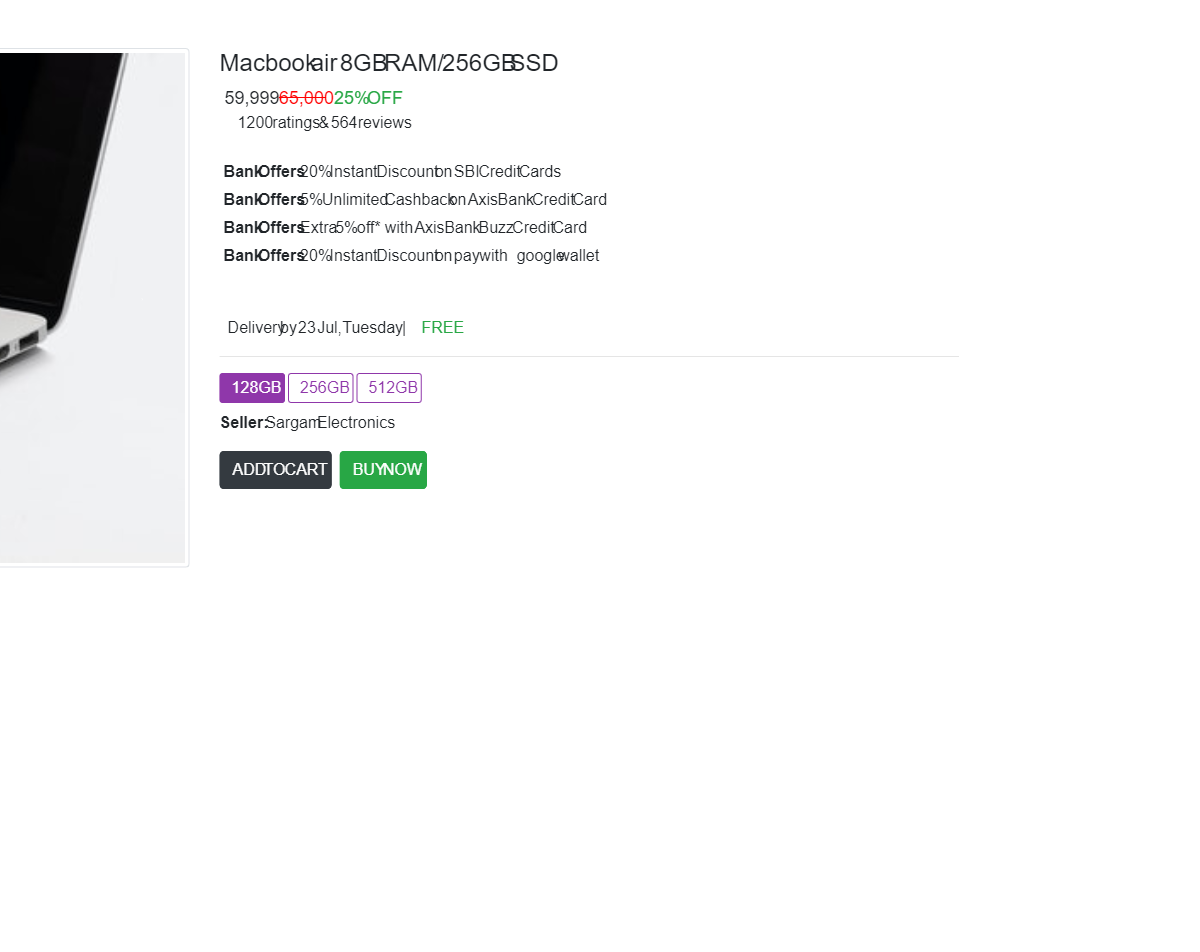Pick the 512GB storage variant
This screenshot has height=952, width=1200.
[389, 388]
